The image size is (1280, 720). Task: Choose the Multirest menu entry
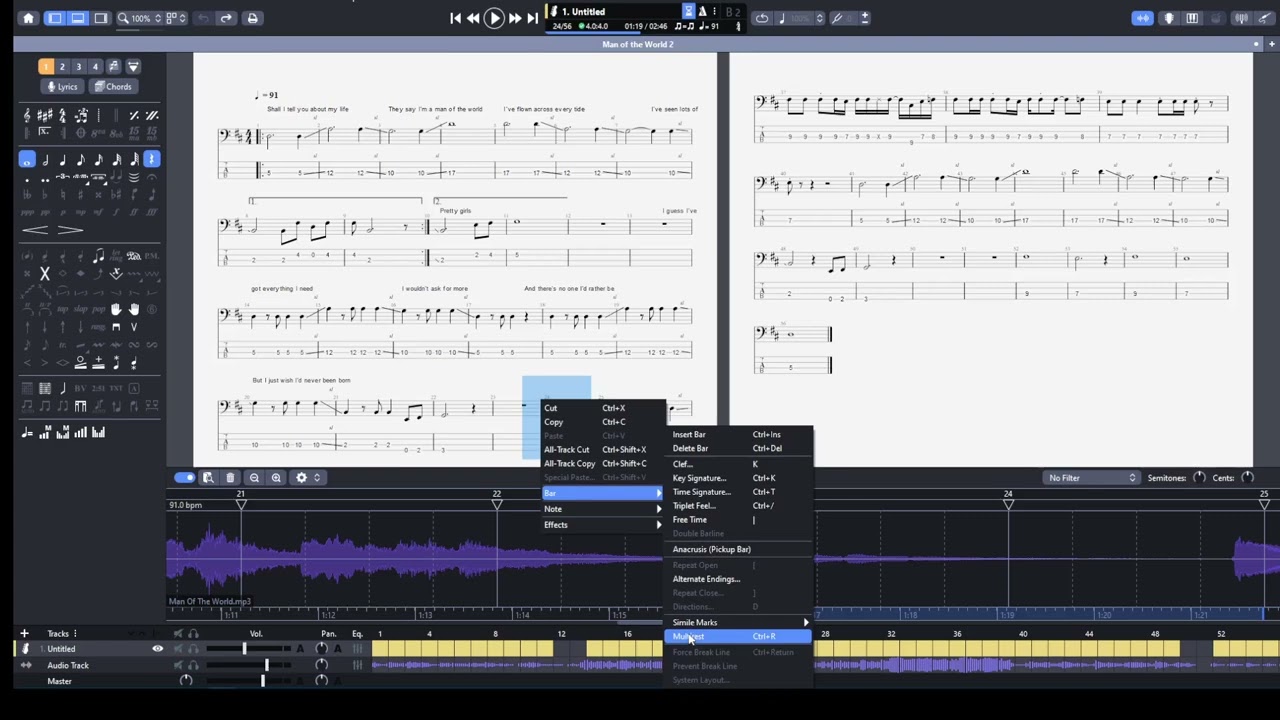tap(738, 637)
